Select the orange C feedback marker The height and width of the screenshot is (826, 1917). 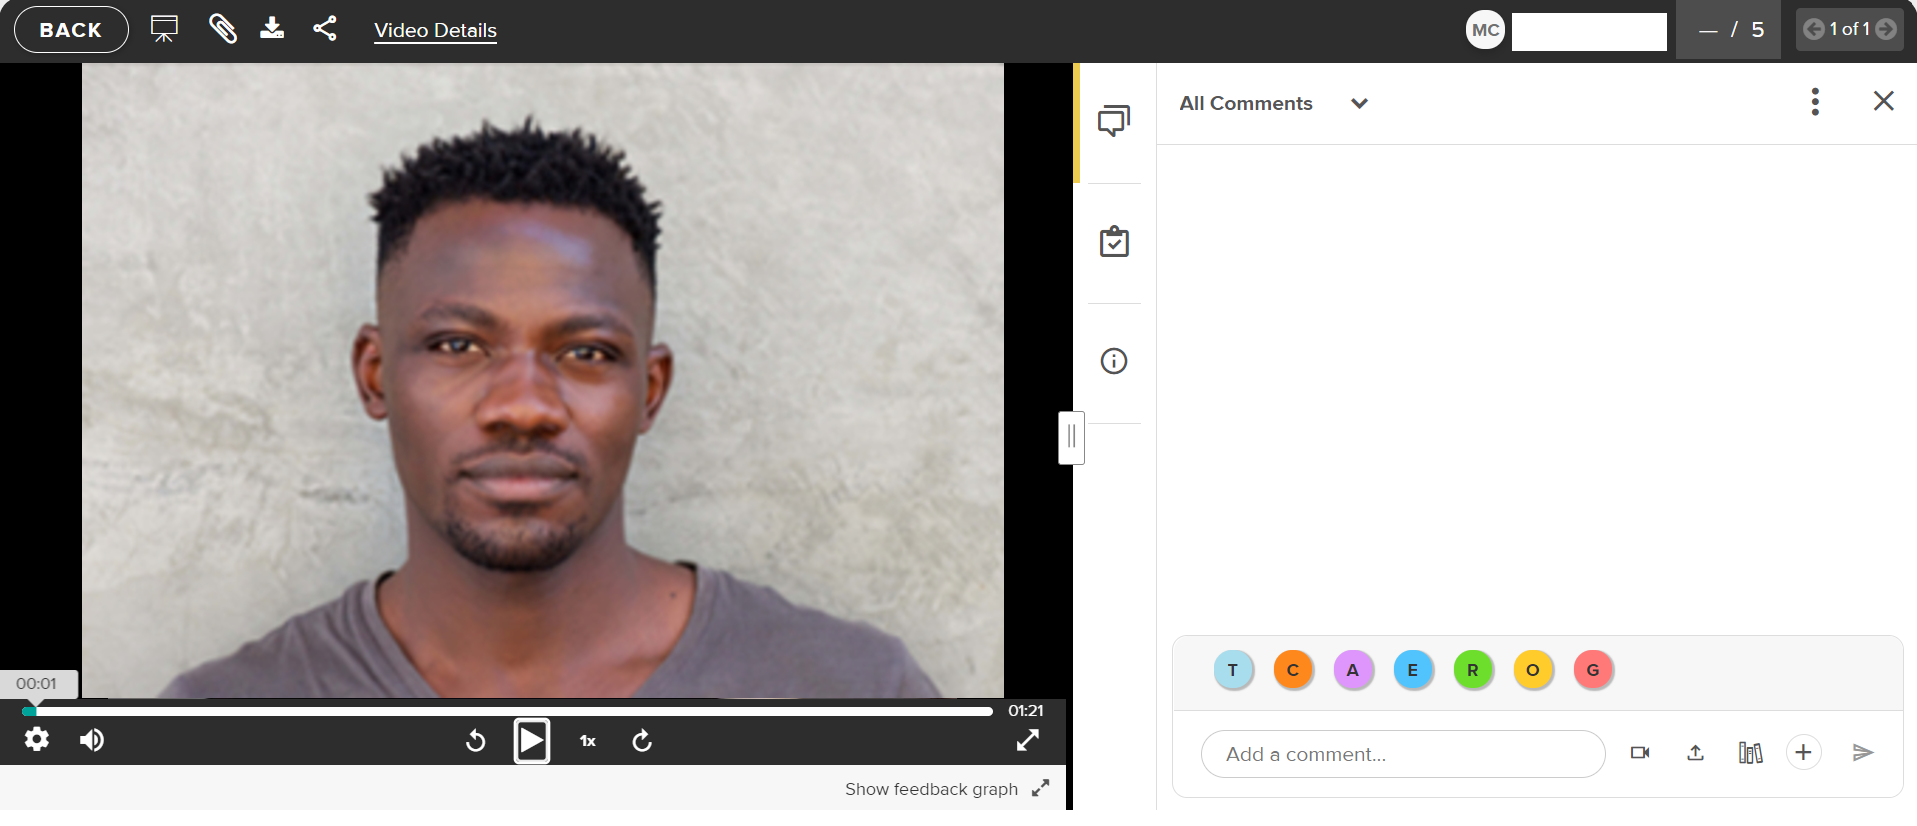pos(1293,670)
